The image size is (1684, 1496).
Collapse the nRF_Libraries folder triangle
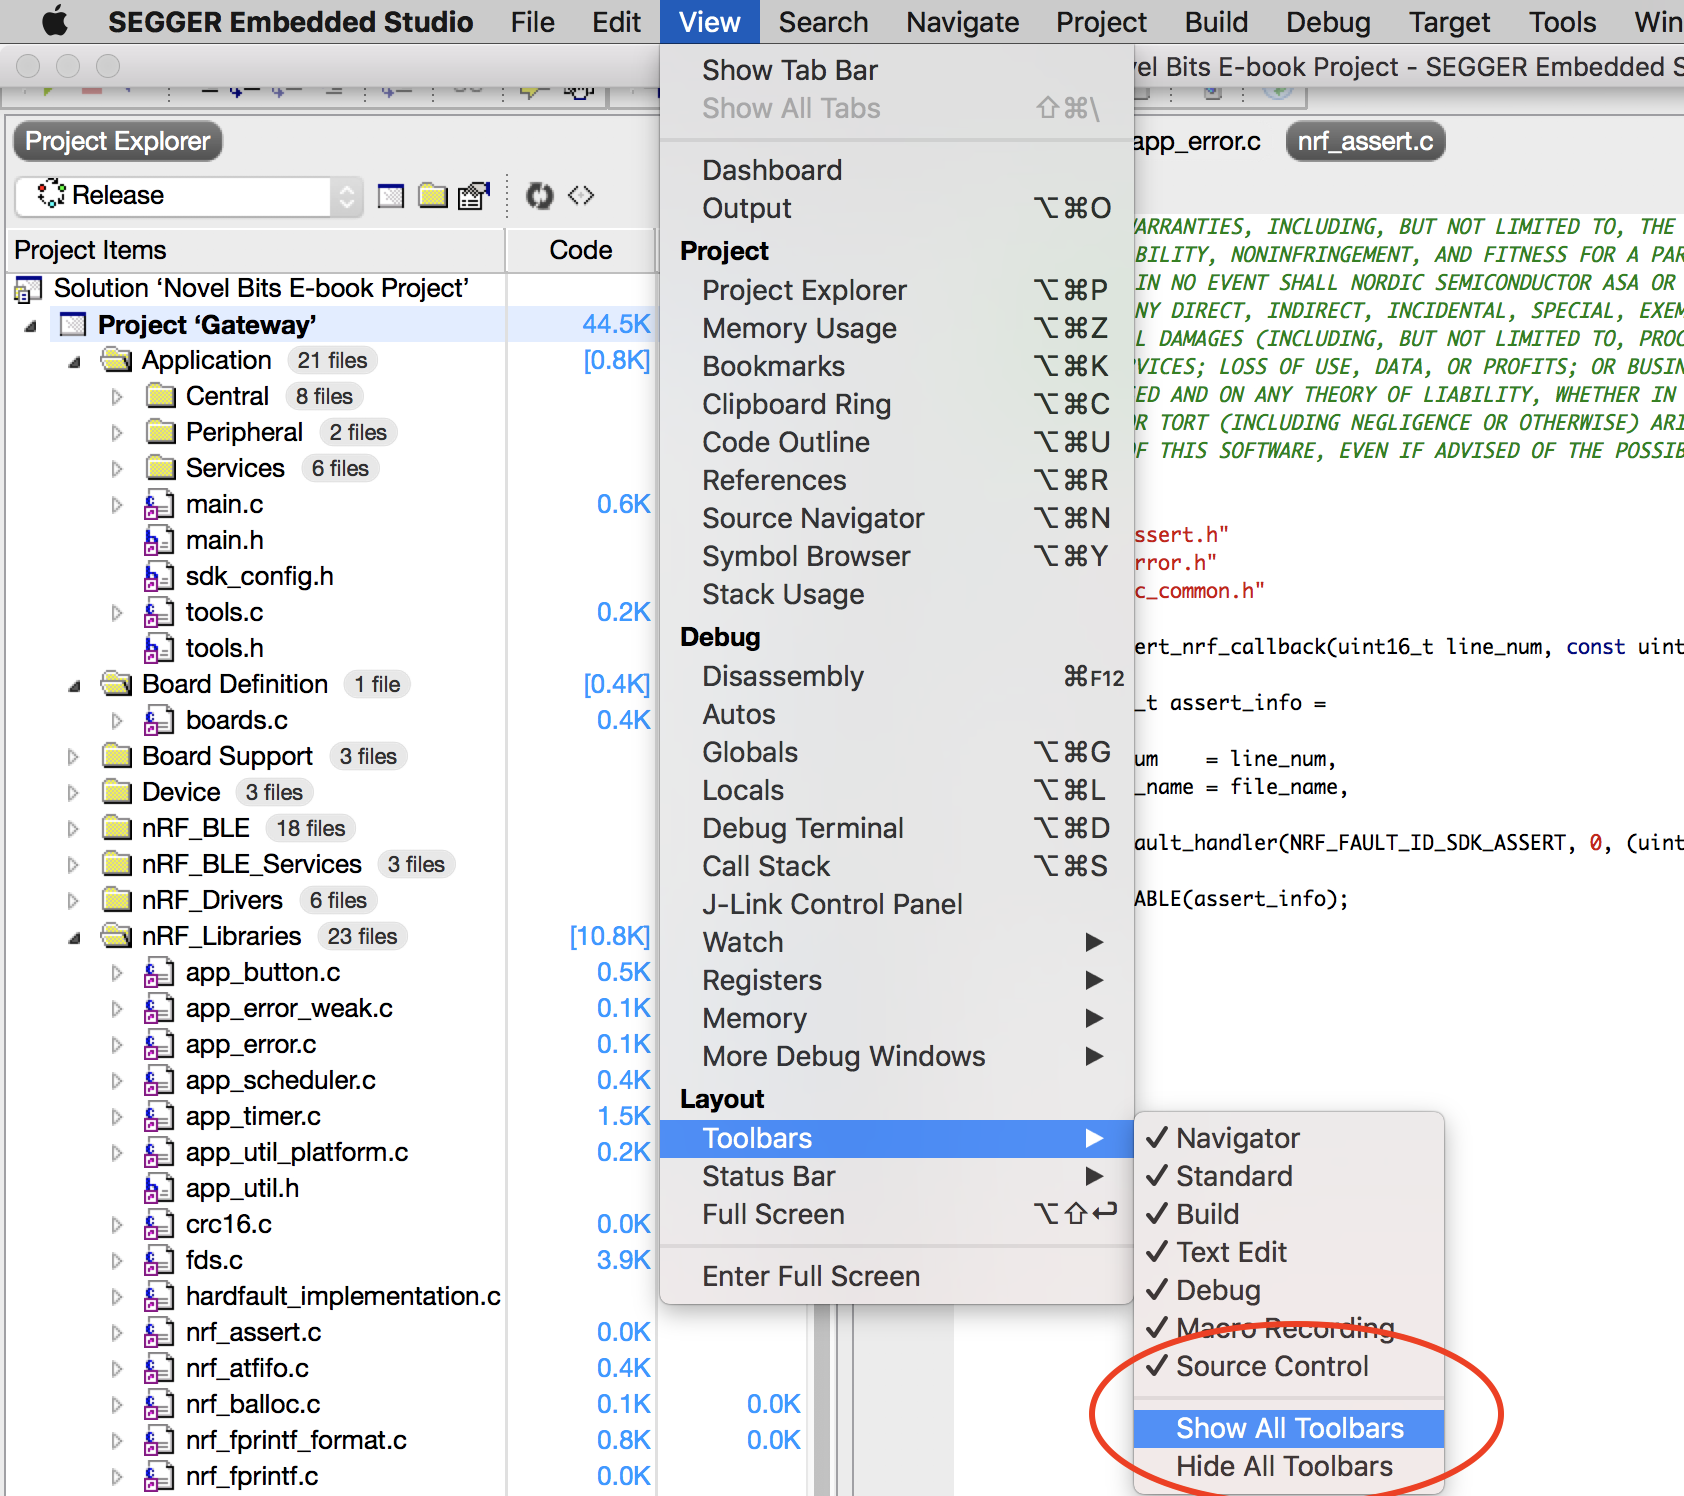[x=75, y=938]
